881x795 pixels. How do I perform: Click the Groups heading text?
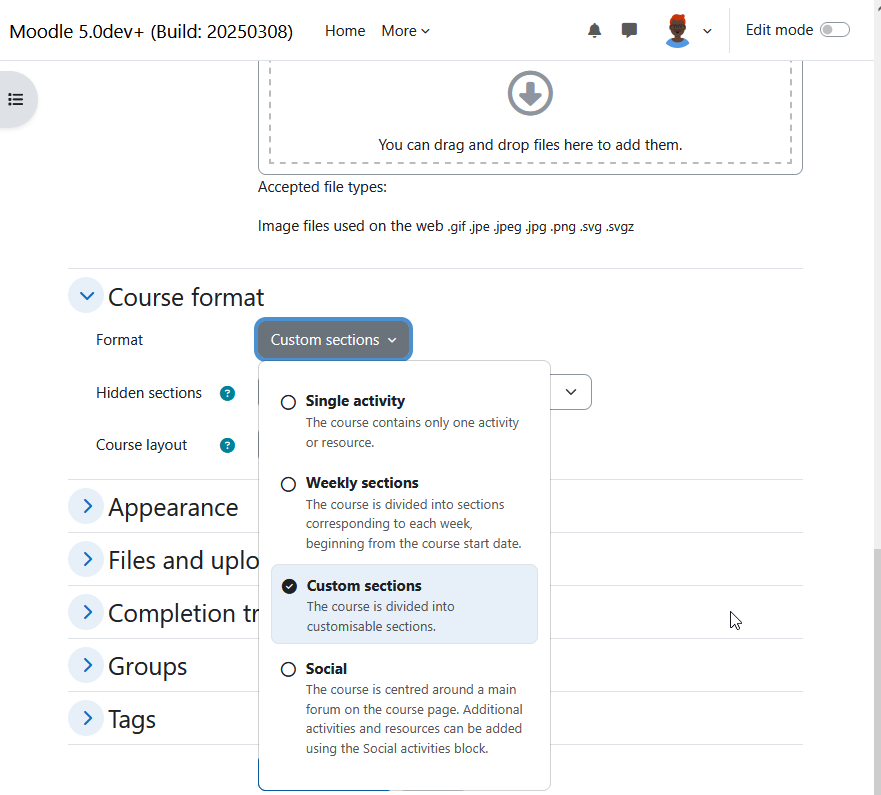[x=147, y=667]
